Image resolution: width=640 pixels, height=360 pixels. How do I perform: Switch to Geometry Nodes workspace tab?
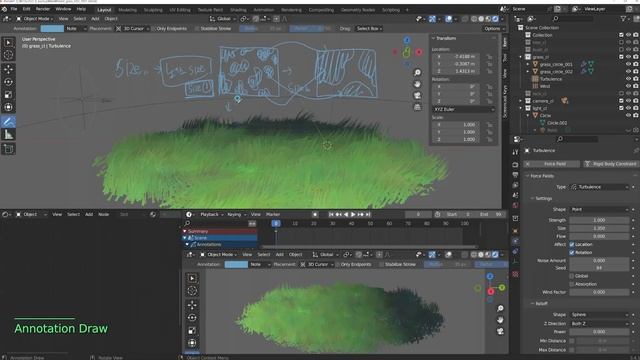[358, 10]
